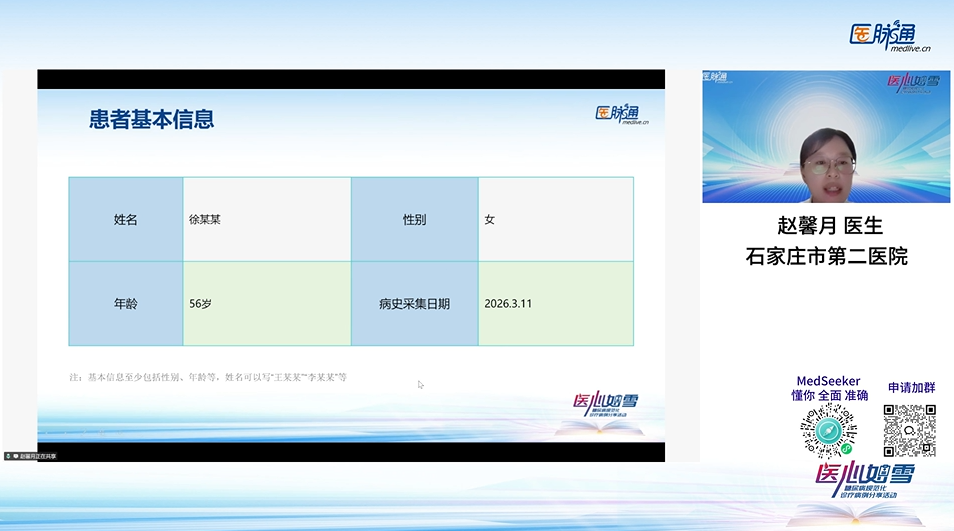This screenshot has width=954, height=531.
Task: Click the MedSeeker label text
Action: pos(829,381)
